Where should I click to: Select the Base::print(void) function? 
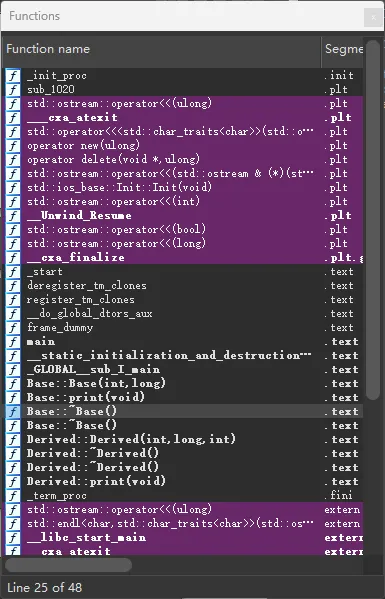pos(184,397)
